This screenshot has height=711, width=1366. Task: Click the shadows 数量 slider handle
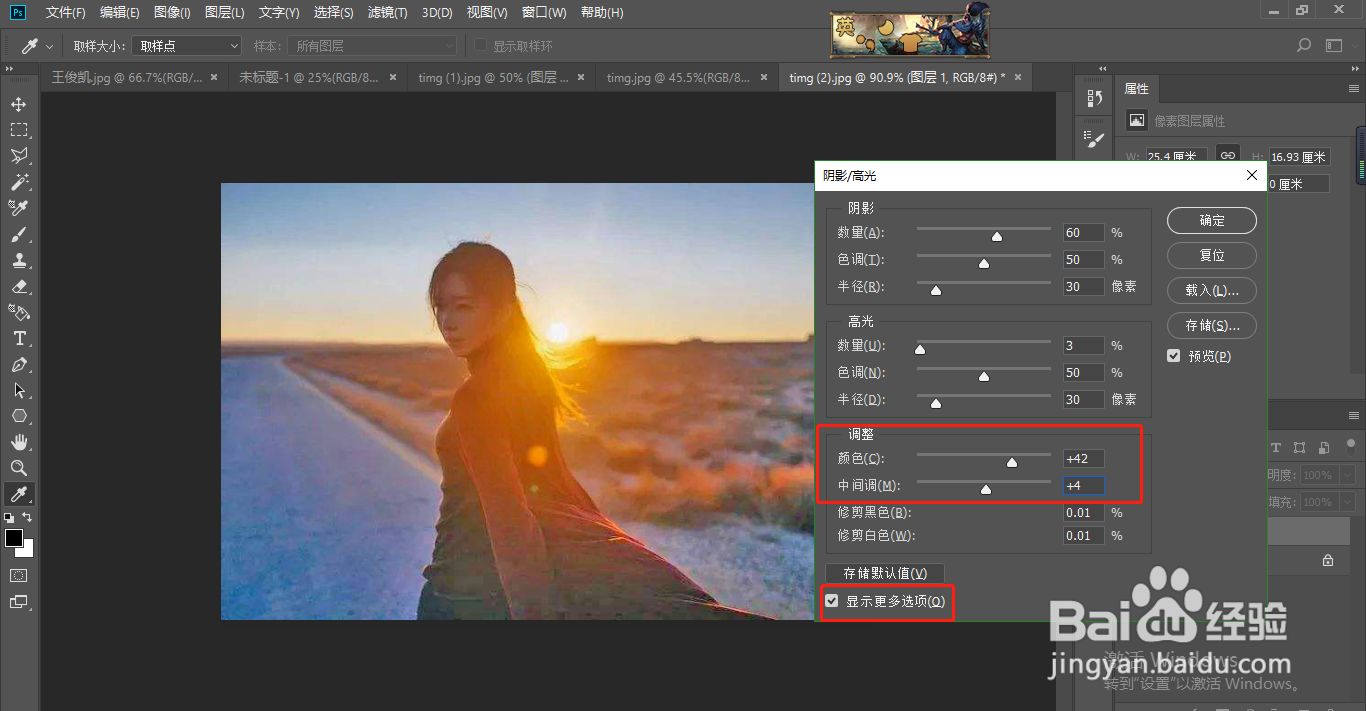[x=996, y=236]
